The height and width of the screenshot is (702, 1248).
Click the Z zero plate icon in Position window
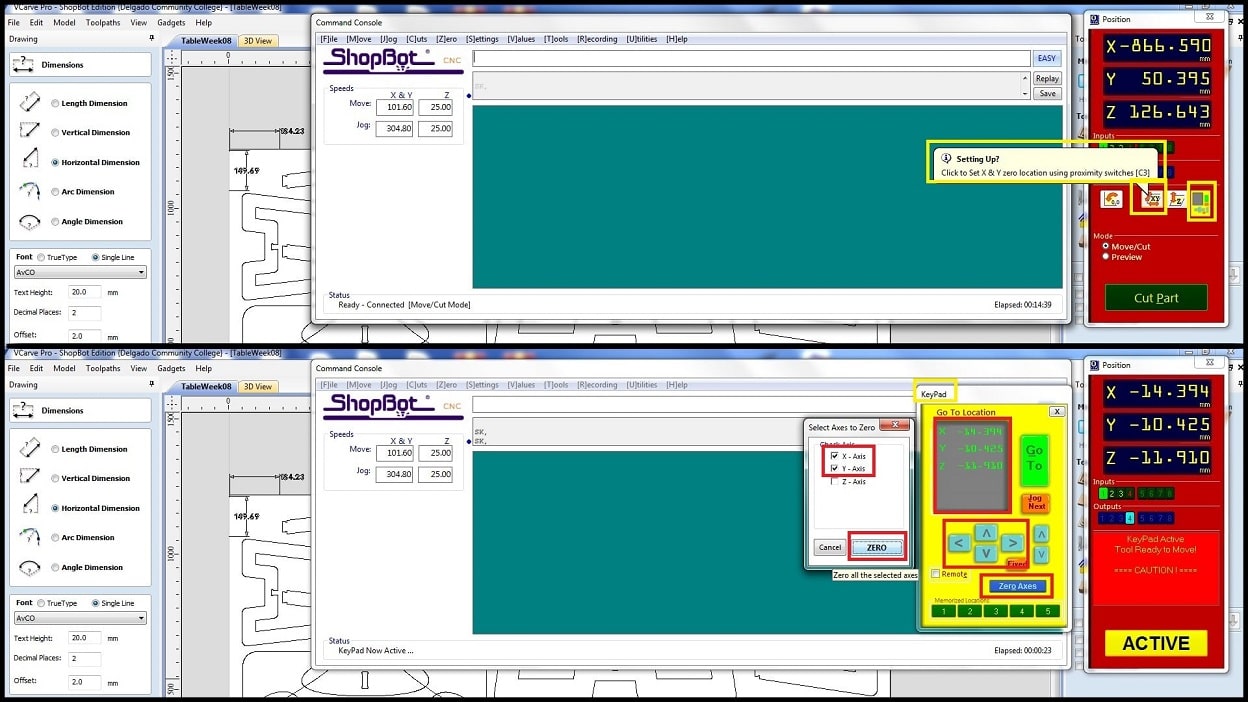pyautogui.click(x=1175, y=199)
